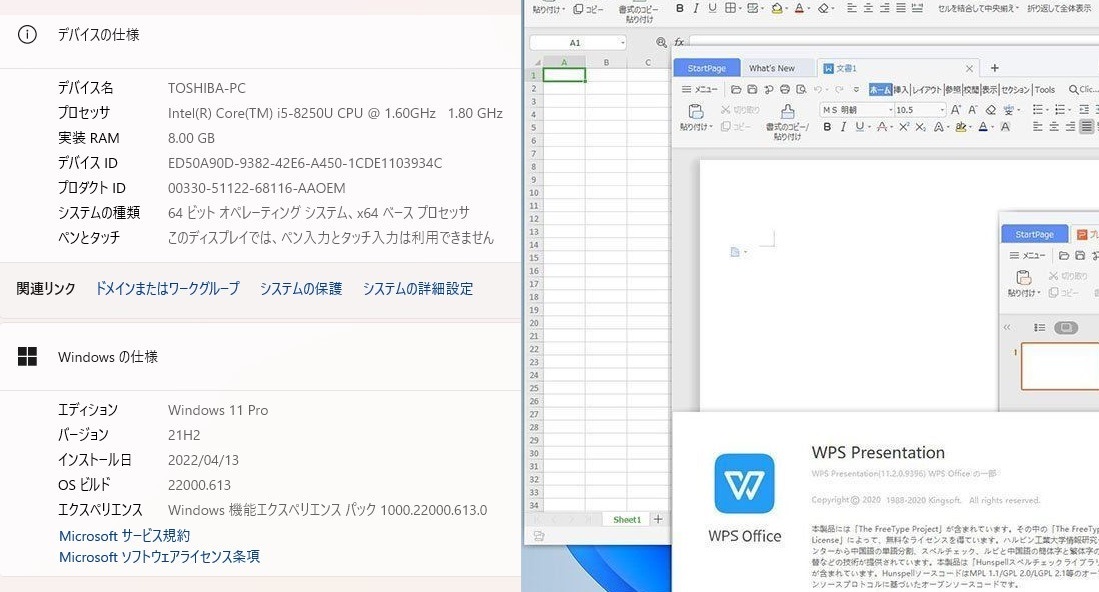The width and height of the screenshot is (1099, 592).
Task: Print using the printer icon in Writer toolbar
Action: [785, 90]
